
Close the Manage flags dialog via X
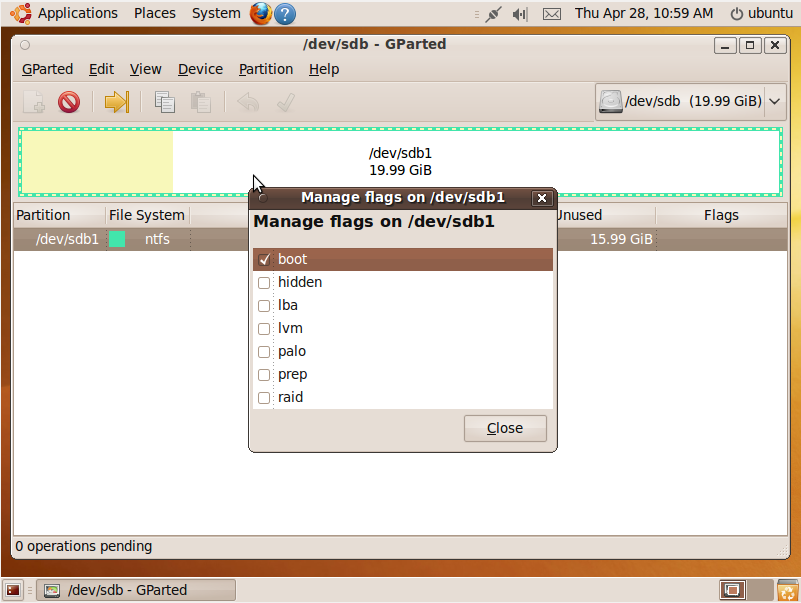[x=542, y=198]
